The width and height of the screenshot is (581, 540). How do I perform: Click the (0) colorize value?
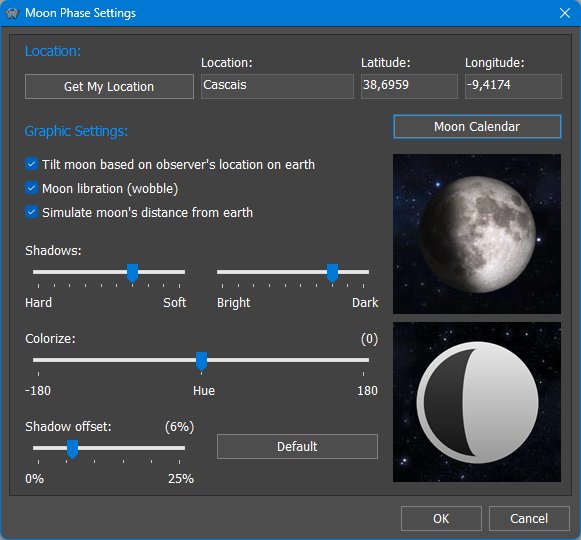coord(369,339)
